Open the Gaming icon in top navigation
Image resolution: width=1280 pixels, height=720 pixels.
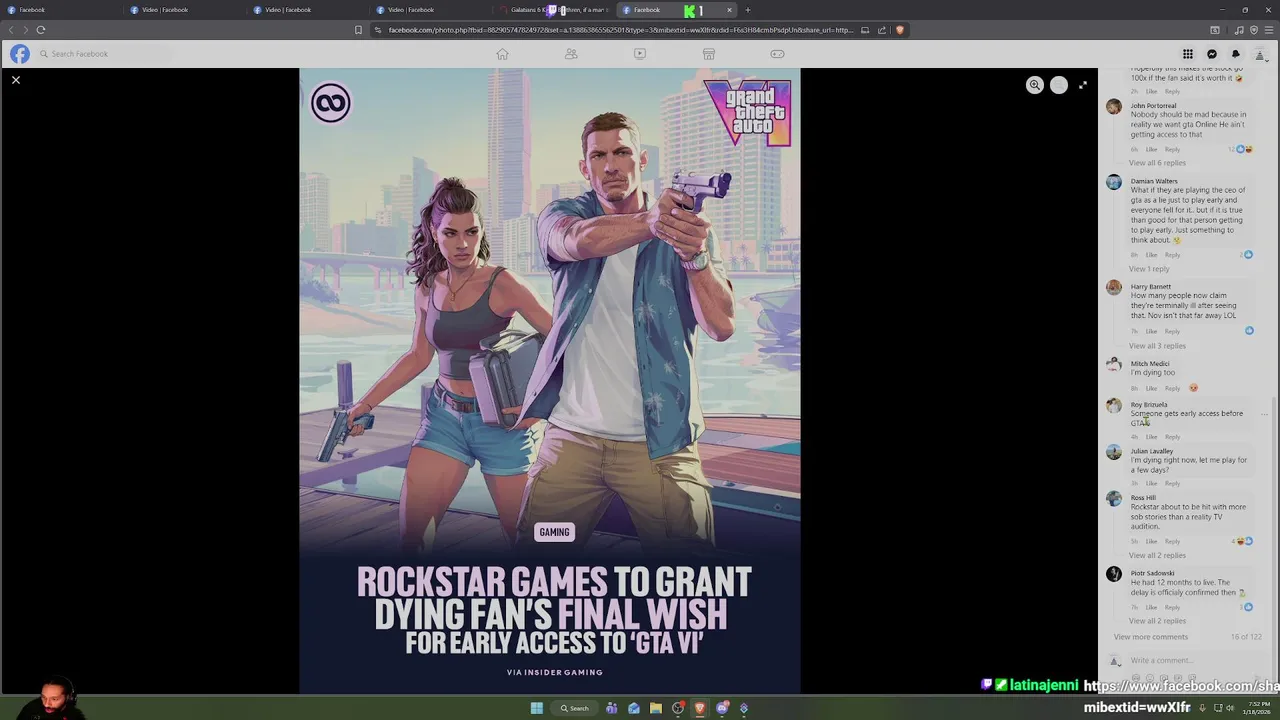click(x=777, y=54)
